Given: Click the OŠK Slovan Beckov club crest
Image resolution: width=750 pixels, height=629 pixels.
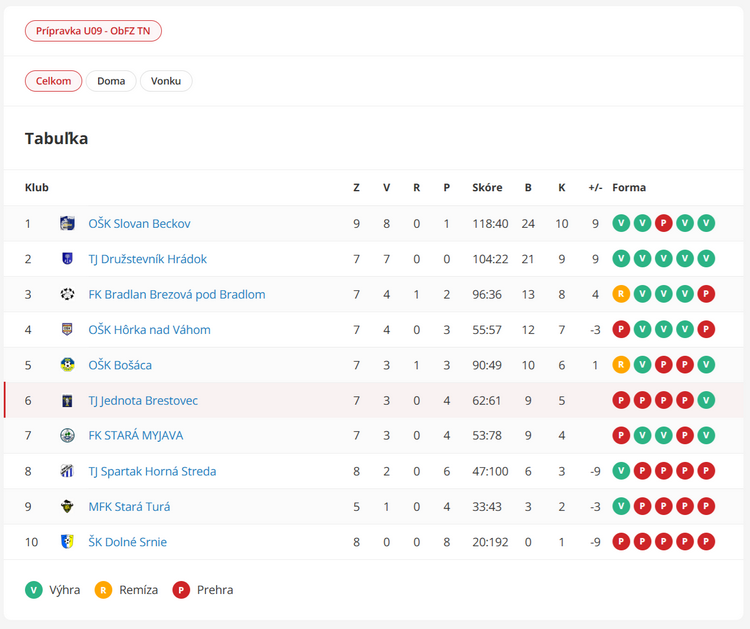Looking at the screenshot, I should (x=67, y=224).
